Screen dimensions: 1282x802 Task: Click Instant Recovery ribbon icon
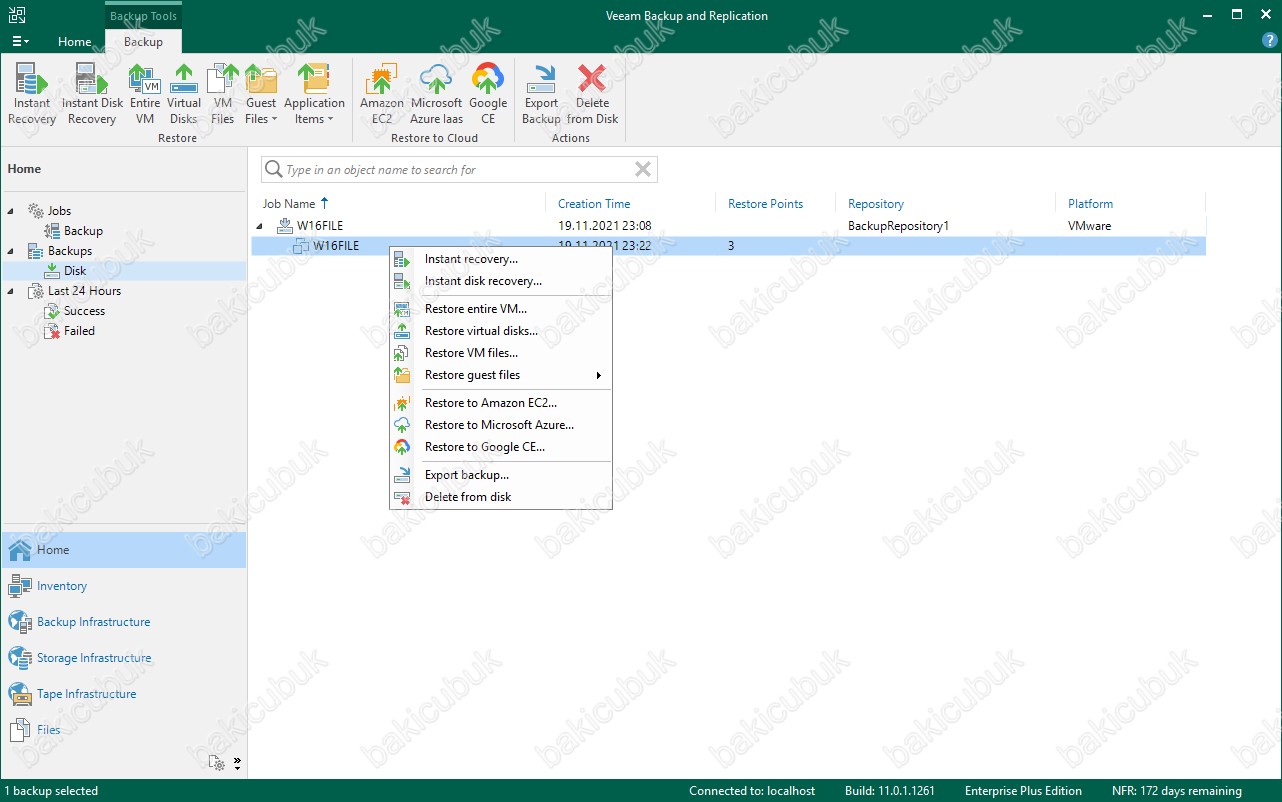32,95
